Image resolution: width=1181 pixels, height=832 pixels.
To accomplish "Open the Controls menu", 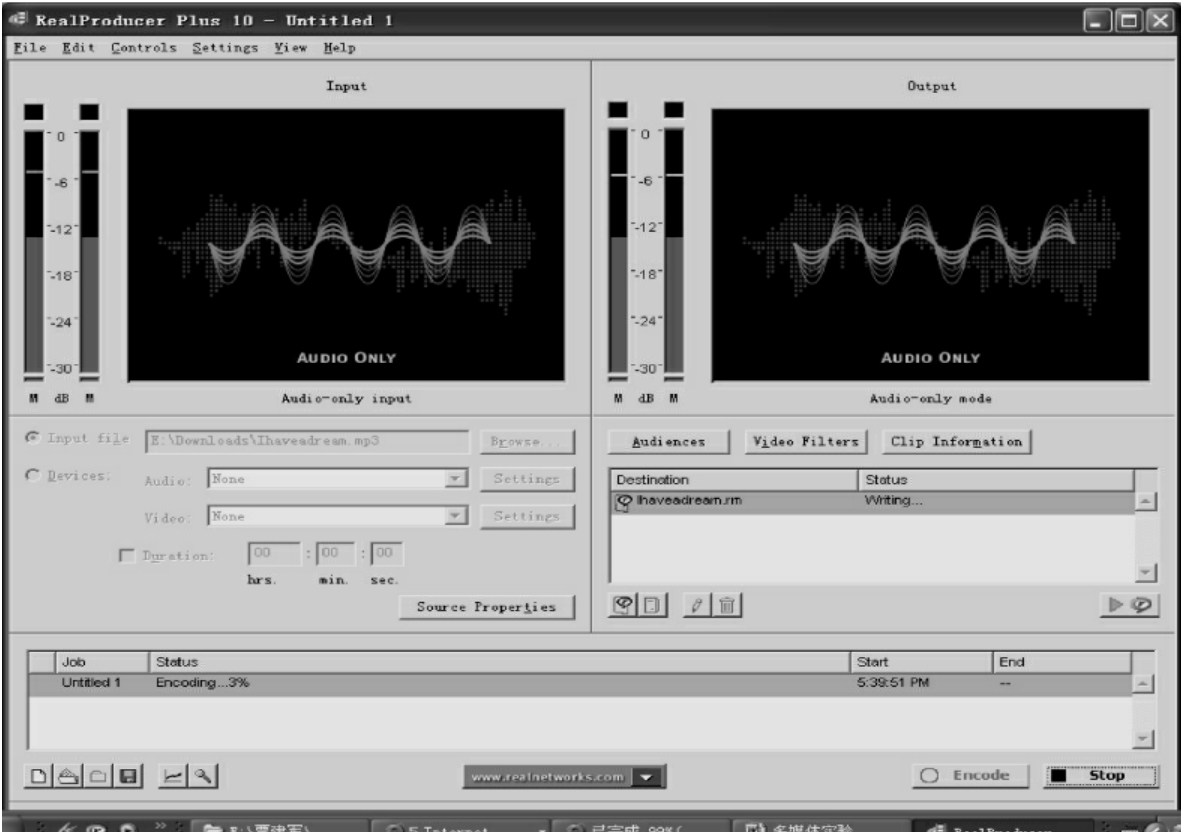I will point(144,47).
